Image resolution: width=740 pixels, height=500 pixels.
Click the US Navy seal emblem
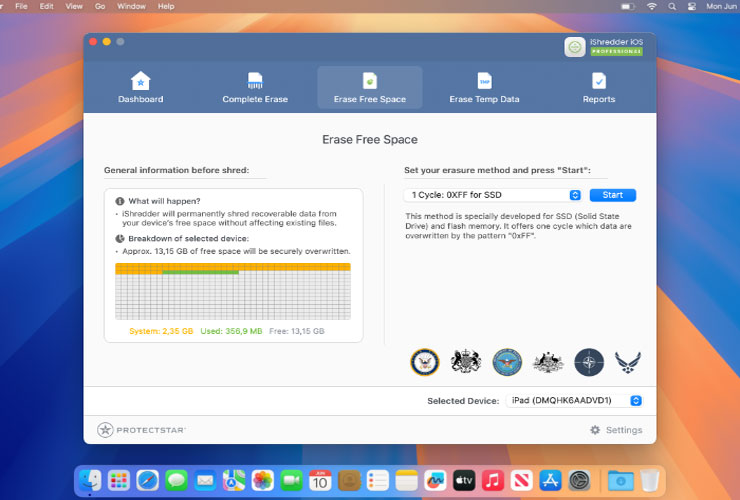tap(425, 362)
